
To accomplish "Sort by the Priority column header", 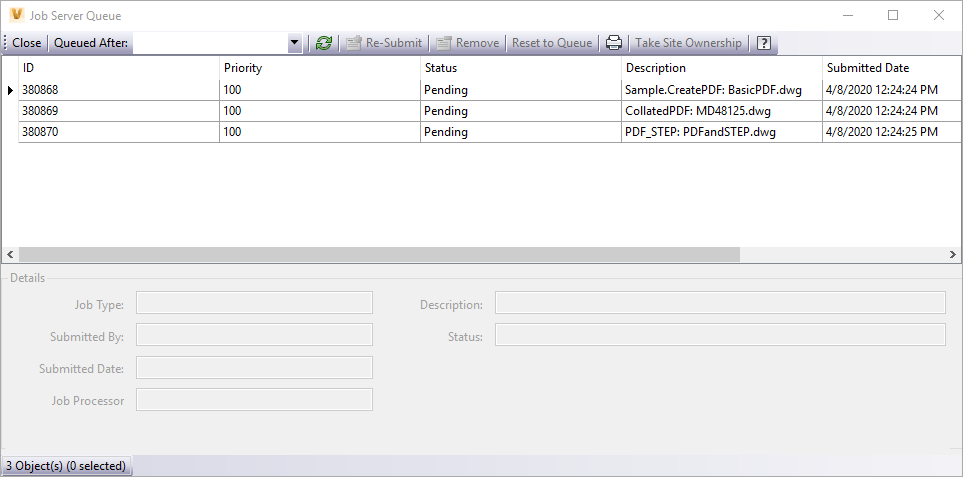I will coord(319,68).
